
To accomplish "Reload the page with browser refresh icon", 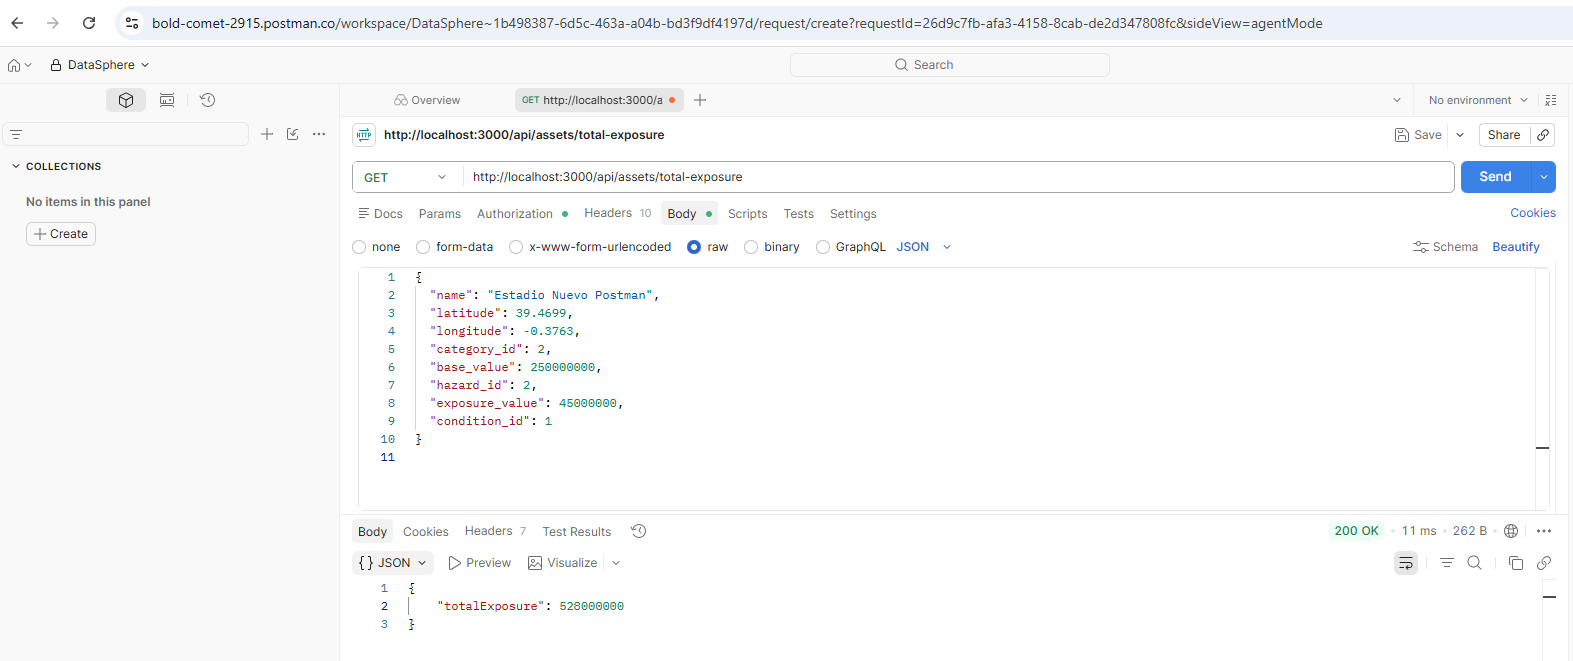I will [89, 23].
